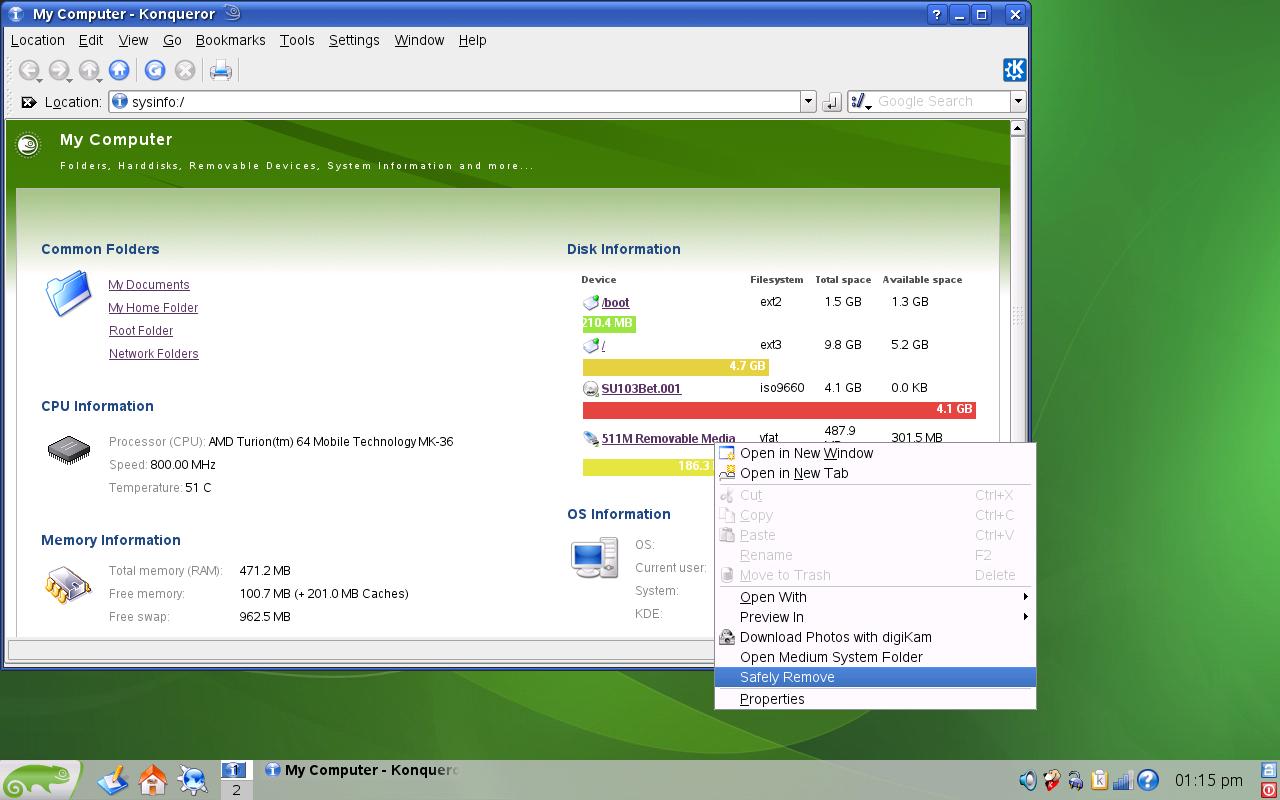Click the green 210.4 MB usage bar
The image size is (1280, 800).
point(609,323)
